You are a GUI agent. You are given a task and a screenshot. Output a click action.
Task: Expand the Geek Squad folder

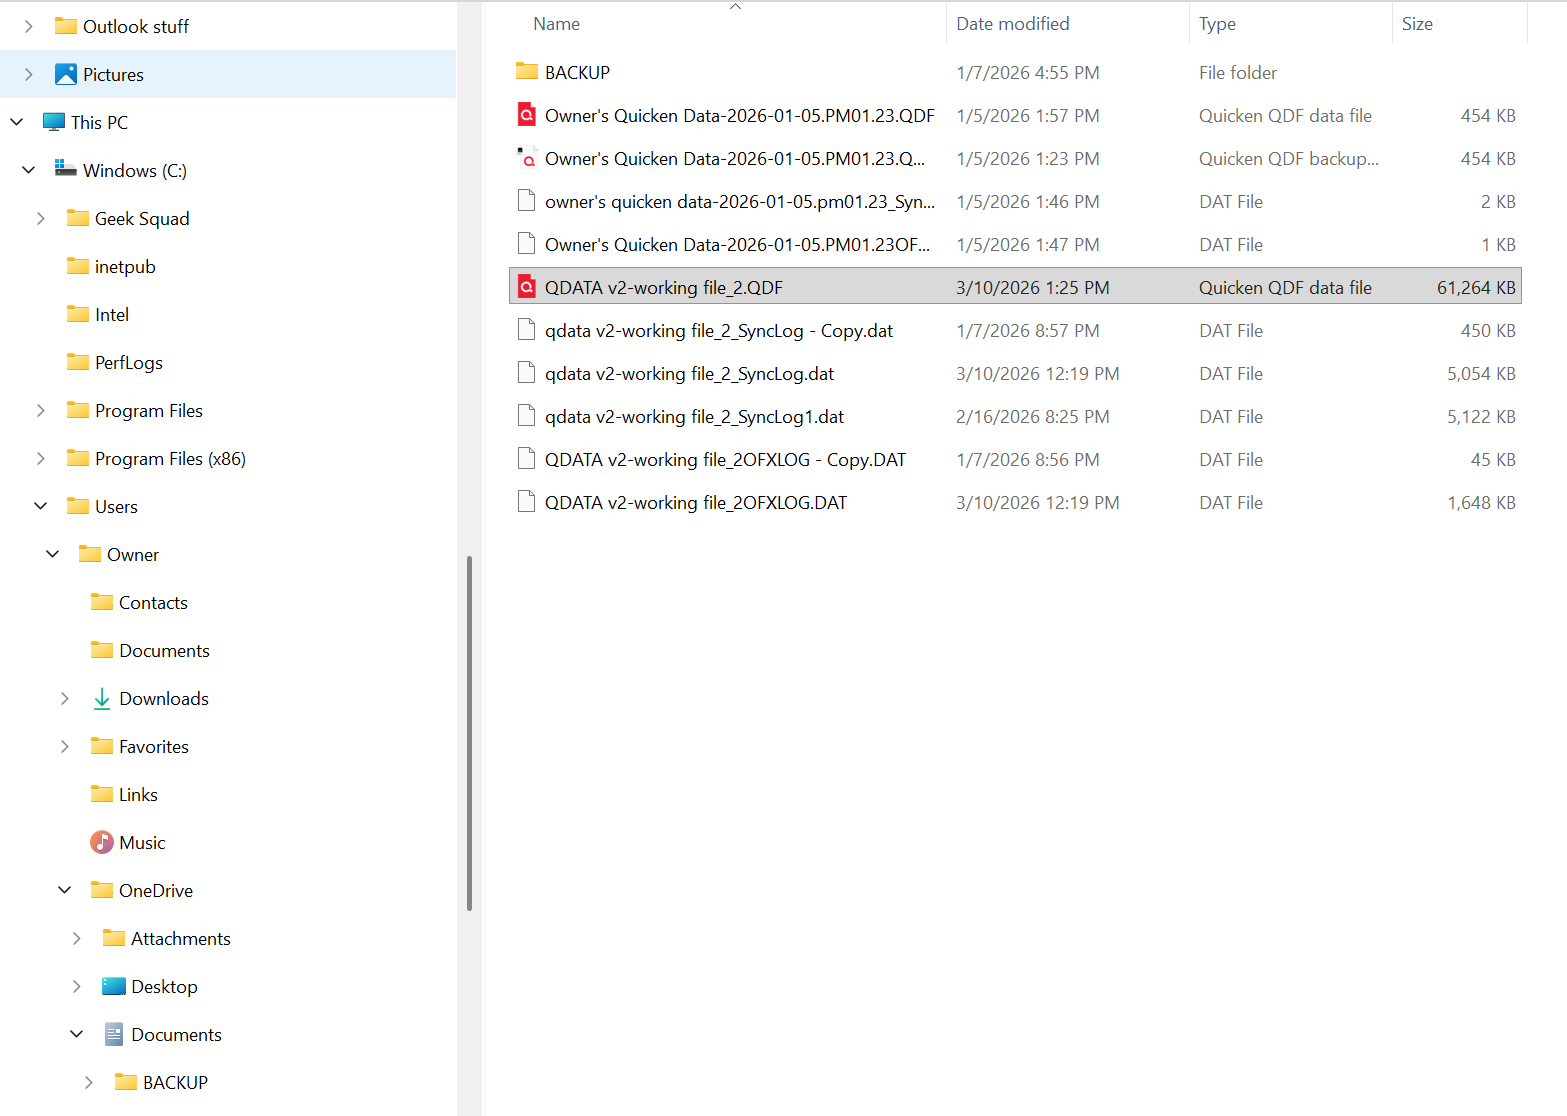click(x=40, y=219)
